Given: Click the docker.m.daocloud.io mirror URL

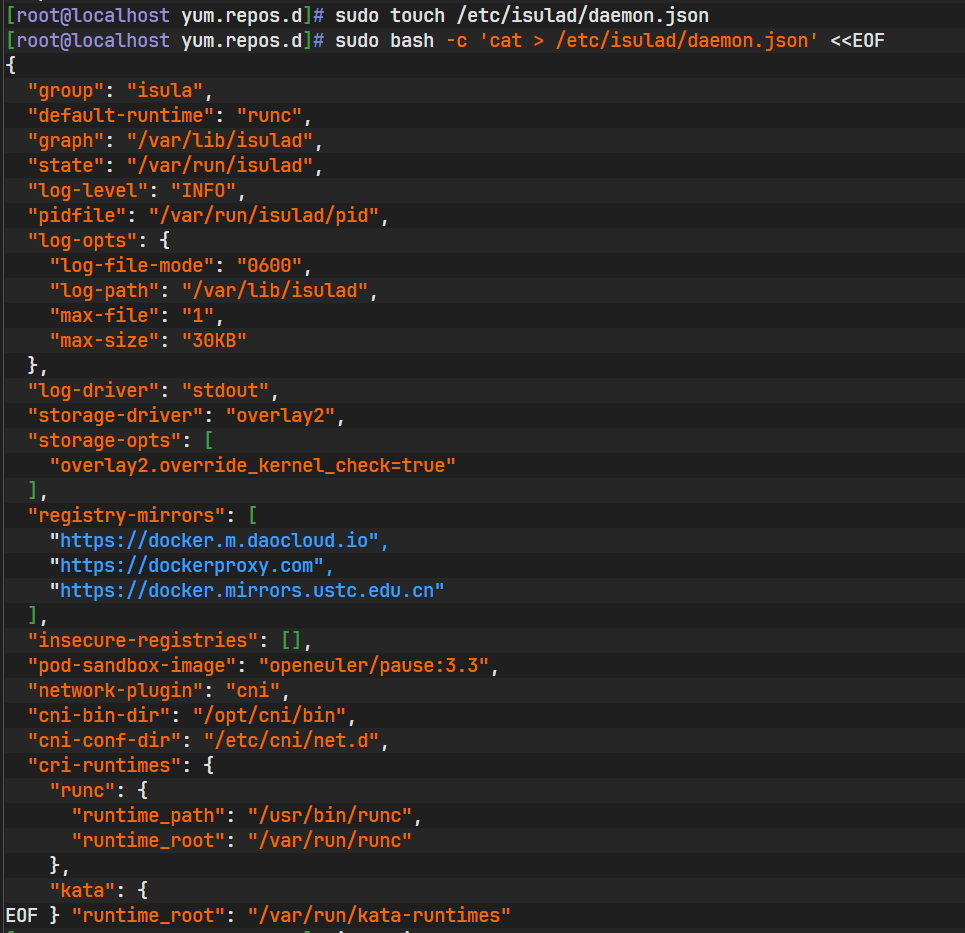Looking at the screenshot, I should point(214,540).
